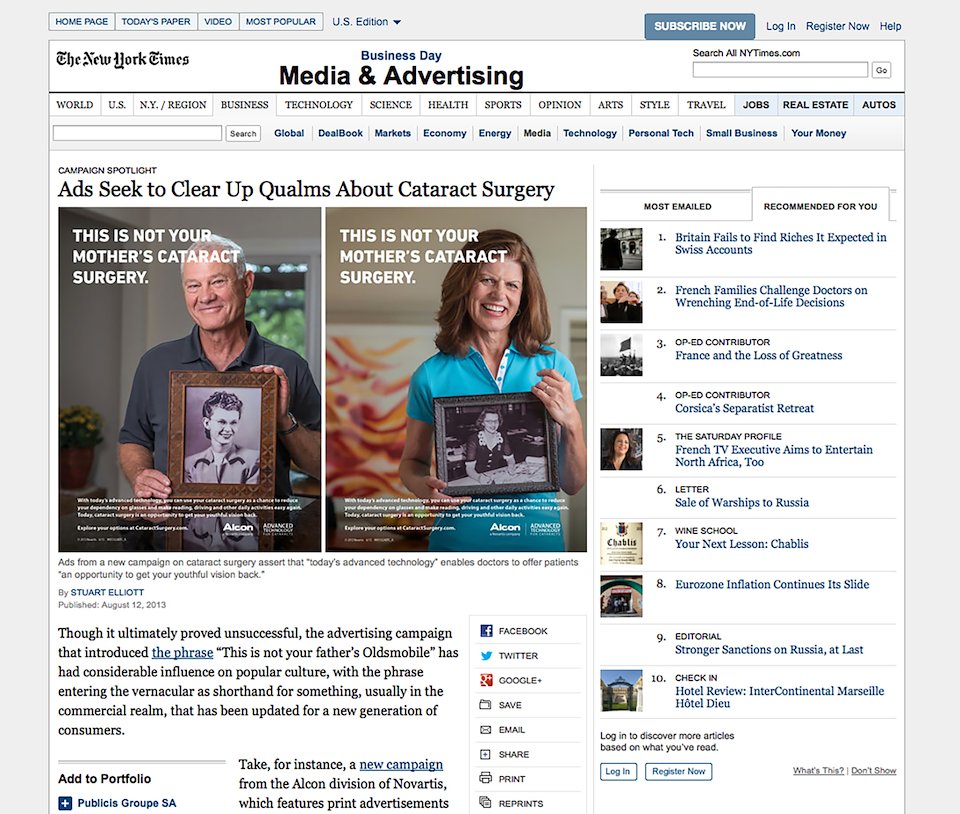960x814 pixels.
Task: Share article via Facebook icon
Action: (x=486, y=631)
